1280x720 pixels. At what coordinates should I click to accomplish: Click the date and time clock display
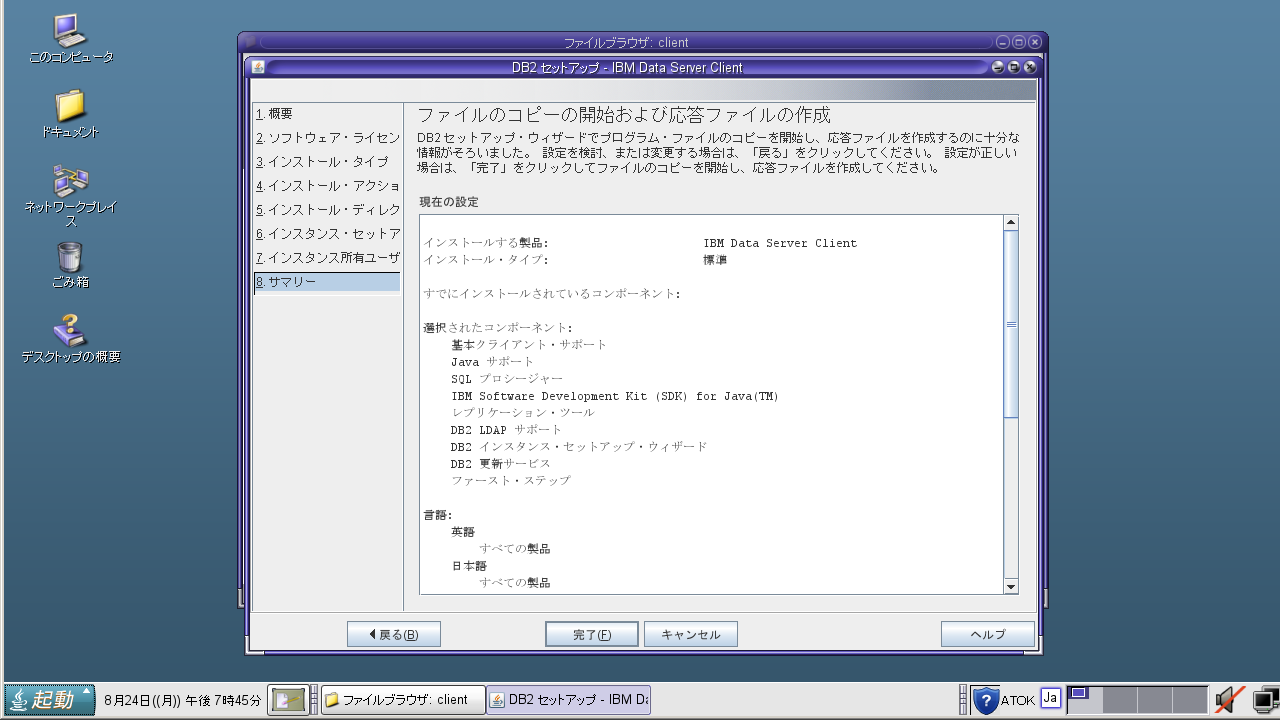pos(183,700)
